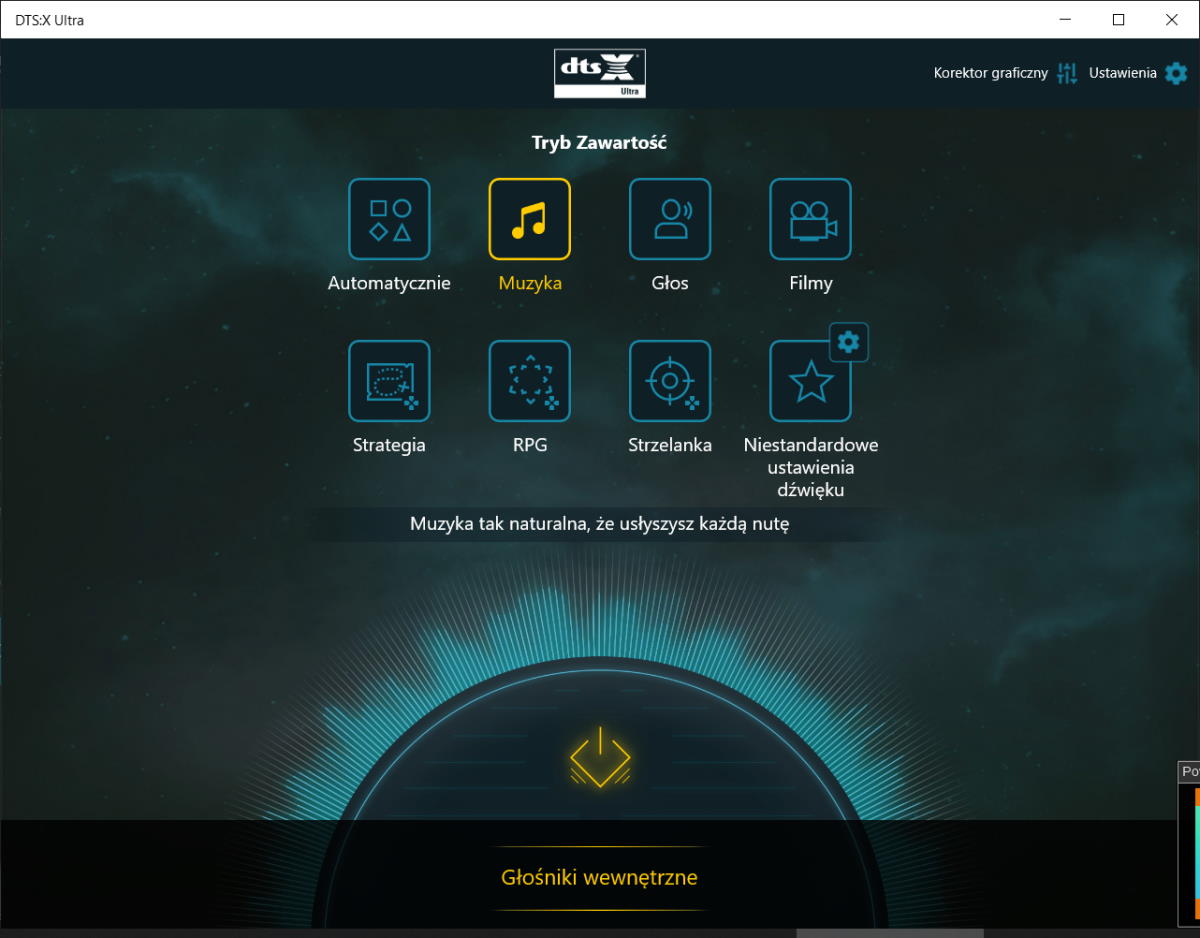1200x938 pixels.
Task: Toggle the DTS power button
Action: coord(599,756)
